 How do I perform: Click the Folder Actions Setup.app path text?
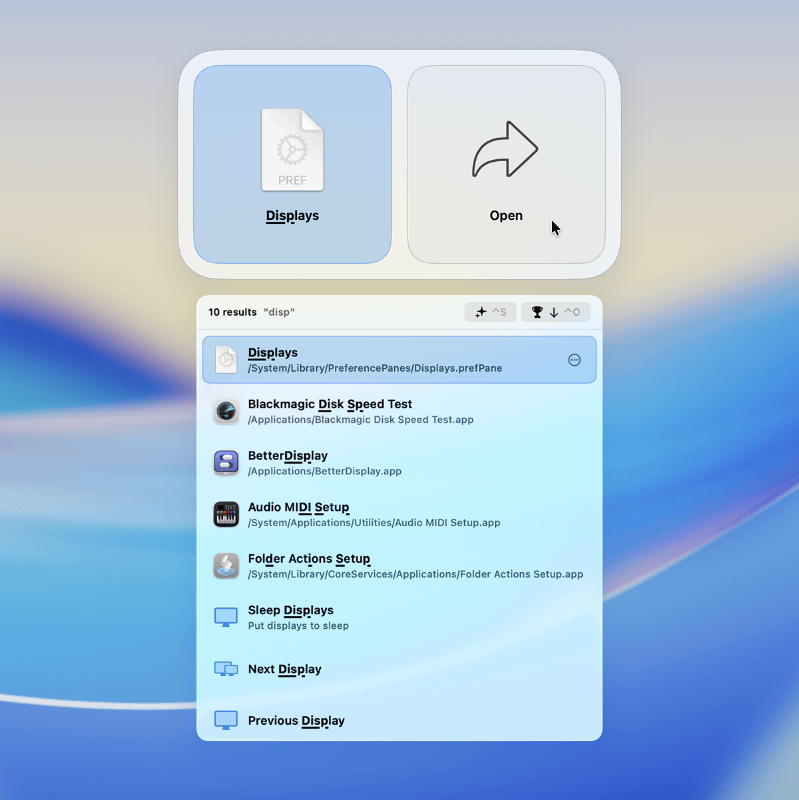pyautogui.click(x=415, y=574)
